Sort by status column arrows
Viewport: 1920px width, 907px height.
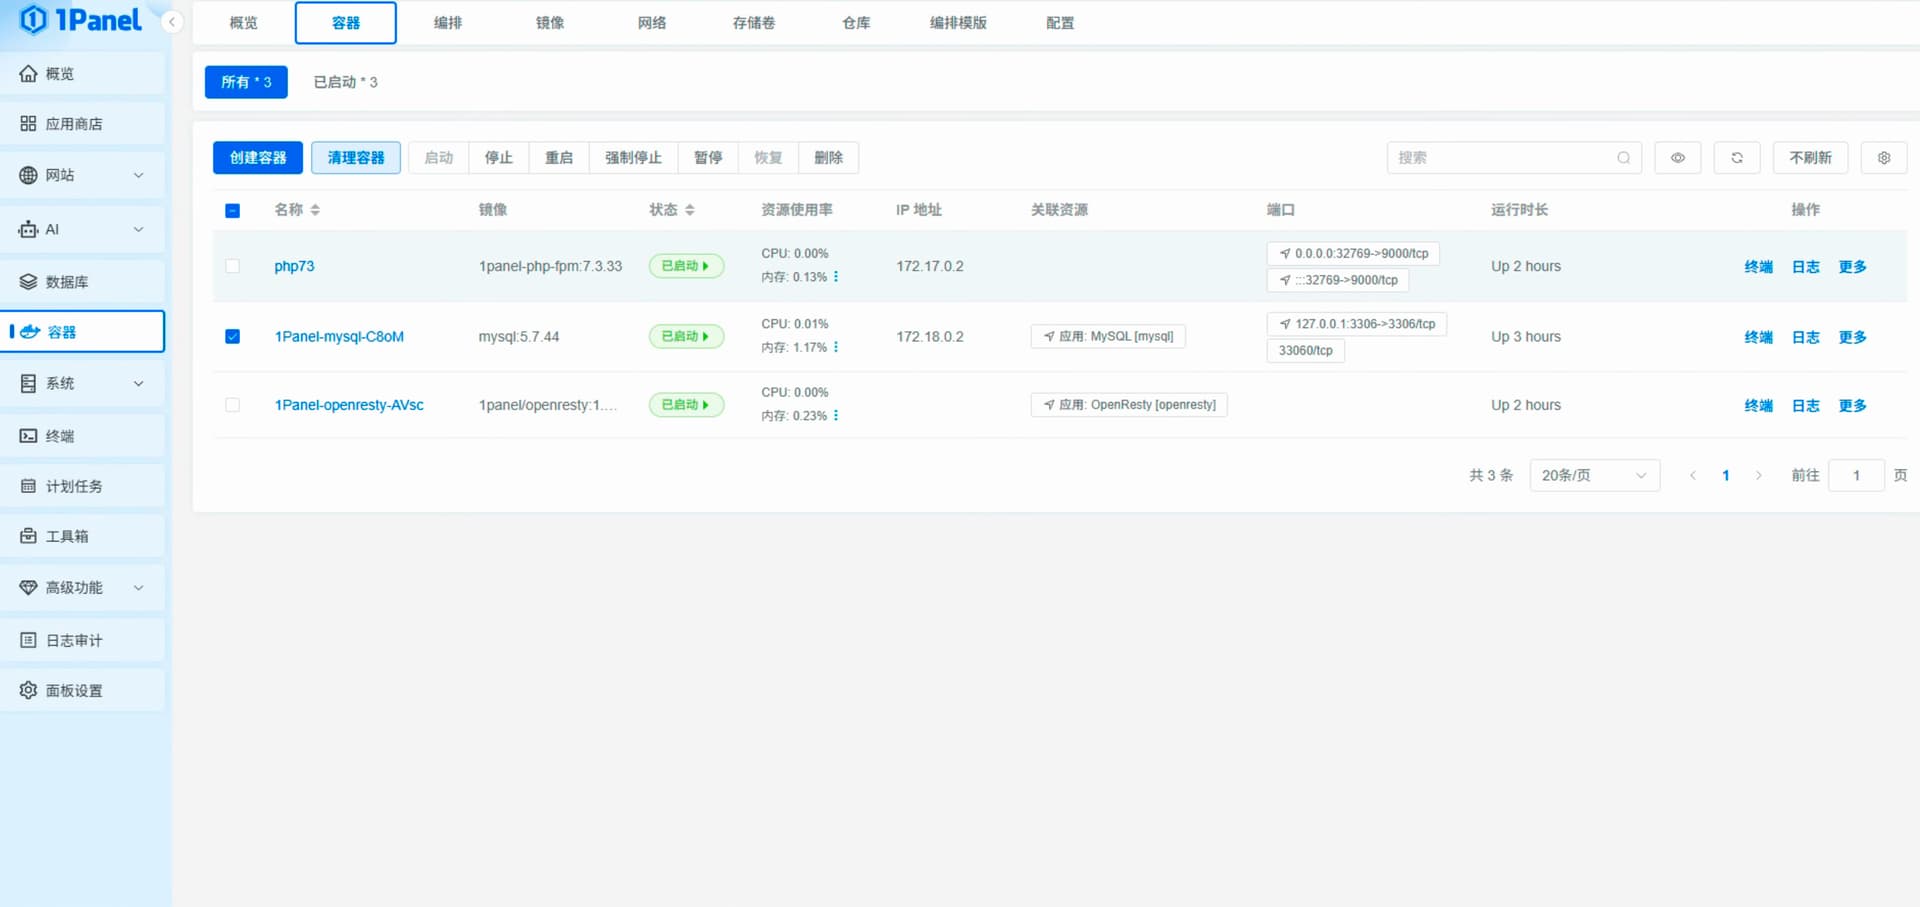click(690, 210)
